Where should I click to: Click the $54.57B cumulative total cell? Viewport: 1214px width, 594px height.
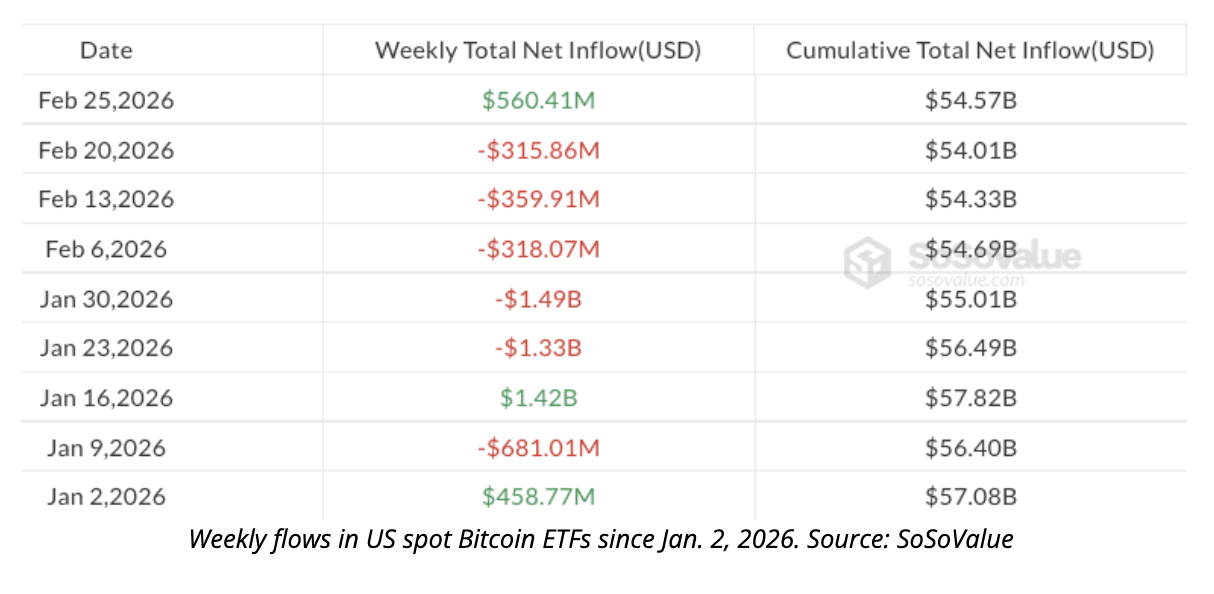coord(970,101)
